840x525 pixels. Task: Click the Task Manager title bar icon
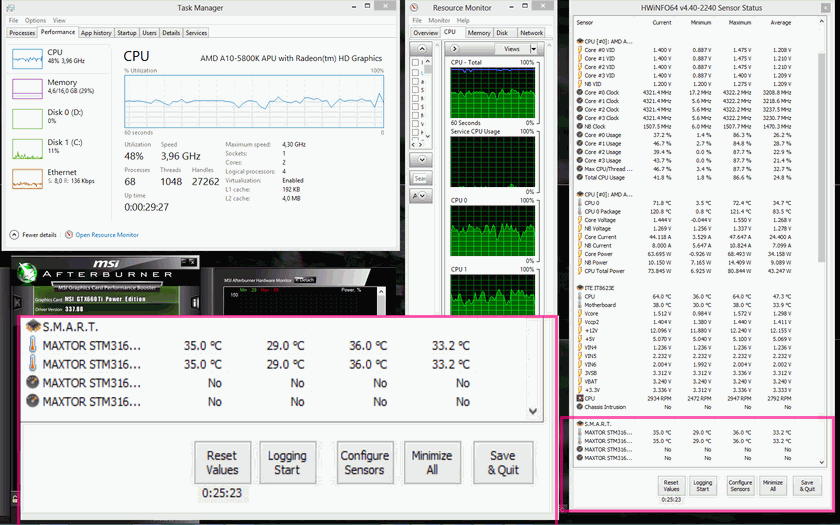click(x=10, y=8)
